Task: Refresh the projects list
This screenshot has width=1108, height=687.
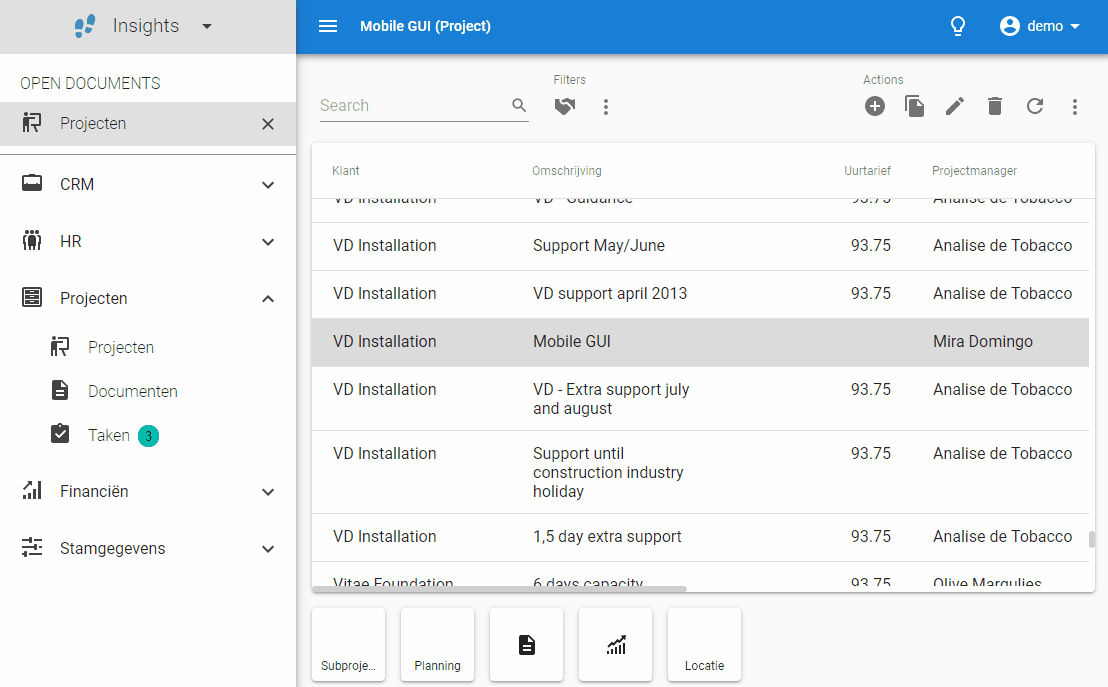Action: pos(1035,106)
